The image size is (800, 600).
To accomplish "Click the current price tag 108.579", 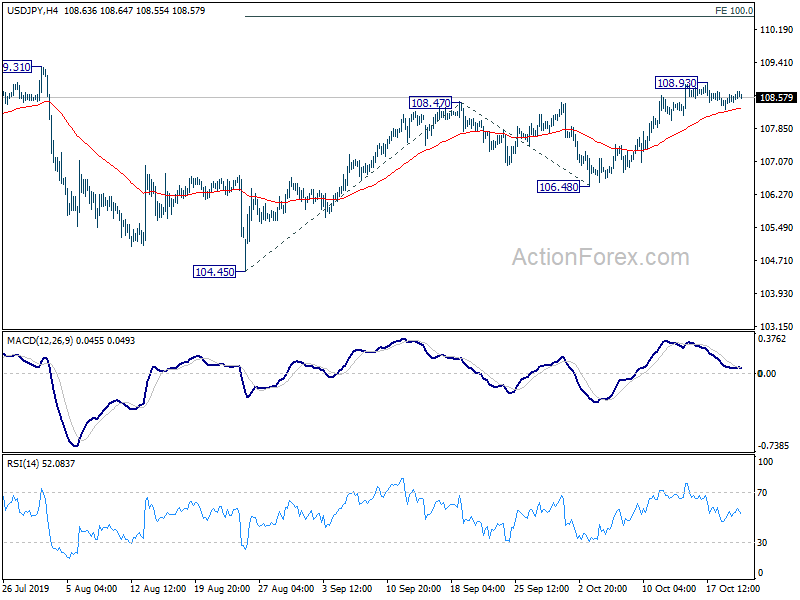I will point(776,97).
